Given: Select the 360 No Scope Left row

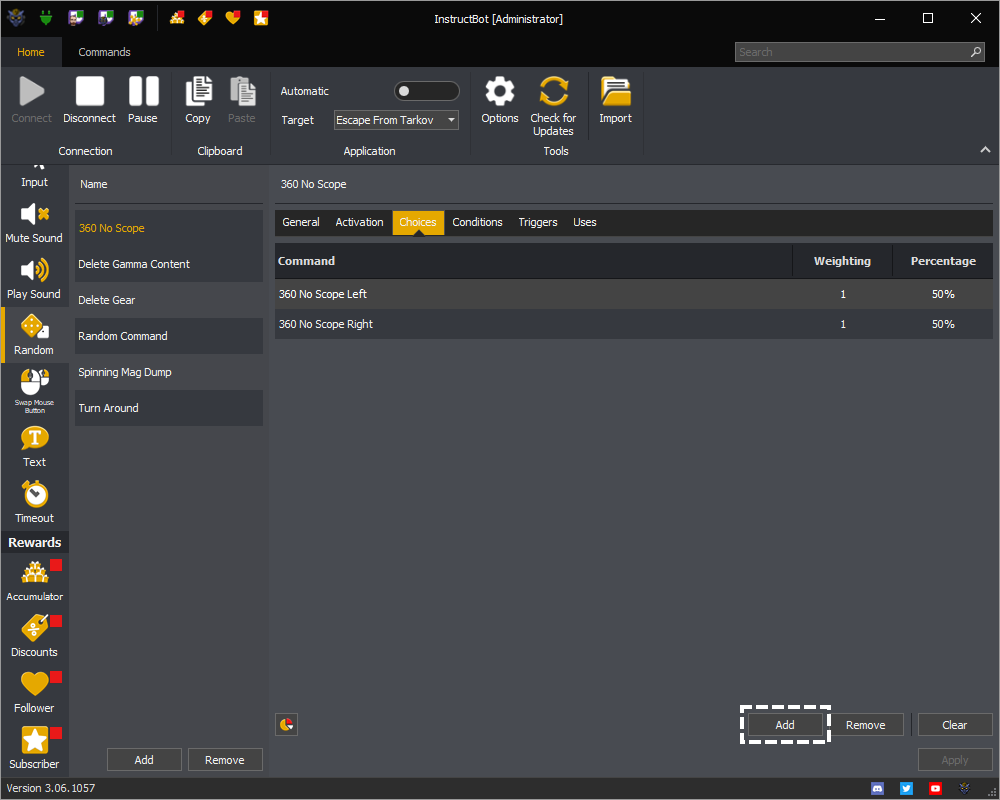Looking at the screenshot, I should pos(633,294).
